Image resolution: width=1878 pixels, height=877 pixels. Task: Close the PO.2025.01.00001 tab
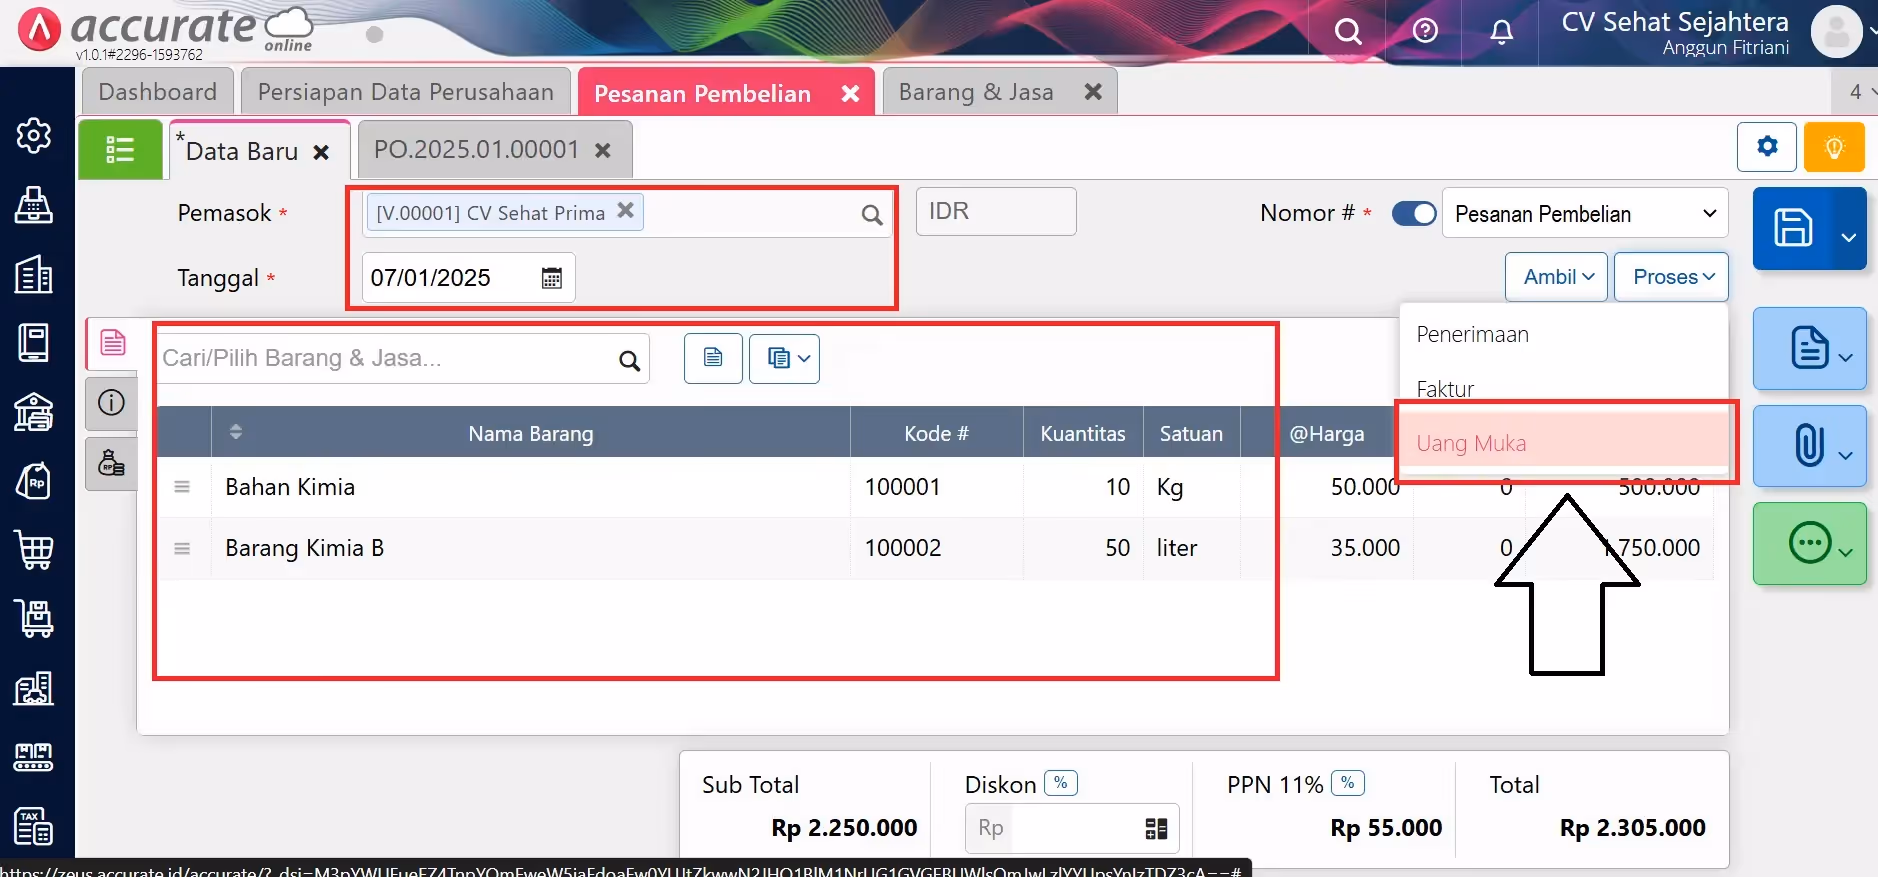click(603, 150)
